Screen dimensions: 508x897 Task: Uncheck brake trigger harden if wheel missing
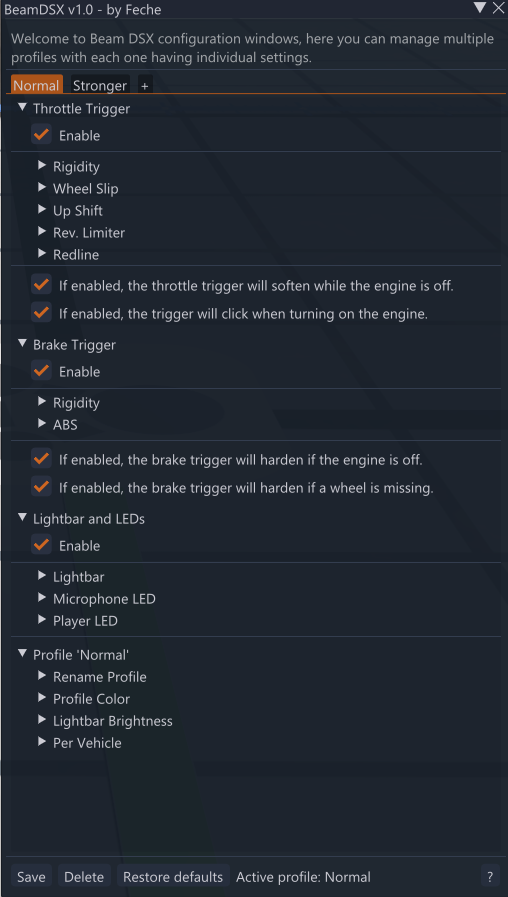tap(41, 487)
